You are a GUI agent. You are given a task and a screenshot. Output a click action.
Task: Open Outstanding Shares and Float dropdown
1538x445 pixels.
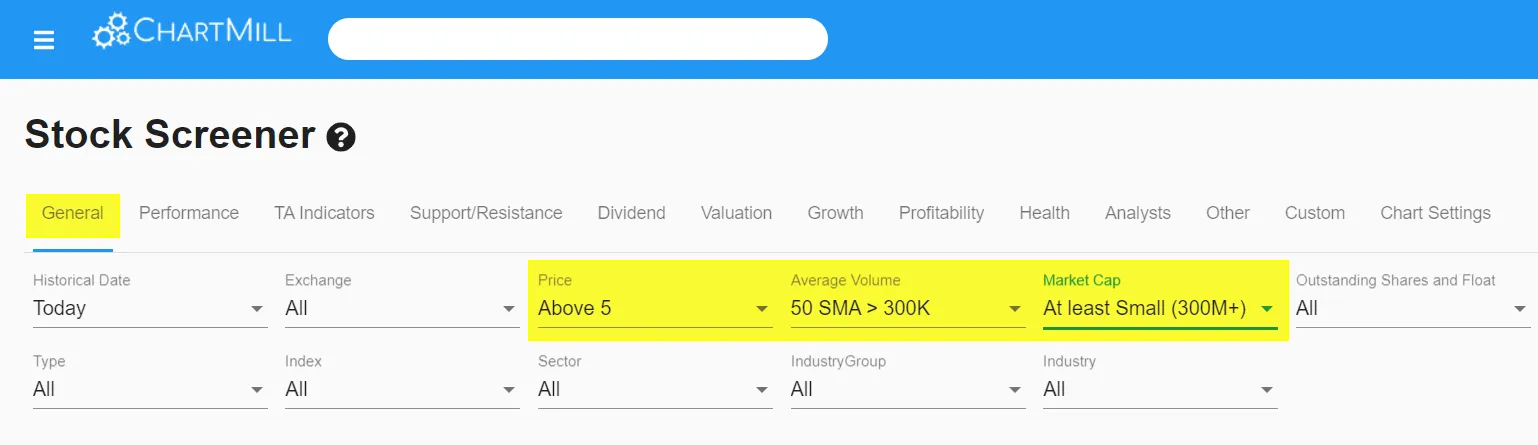(1413, 308)
